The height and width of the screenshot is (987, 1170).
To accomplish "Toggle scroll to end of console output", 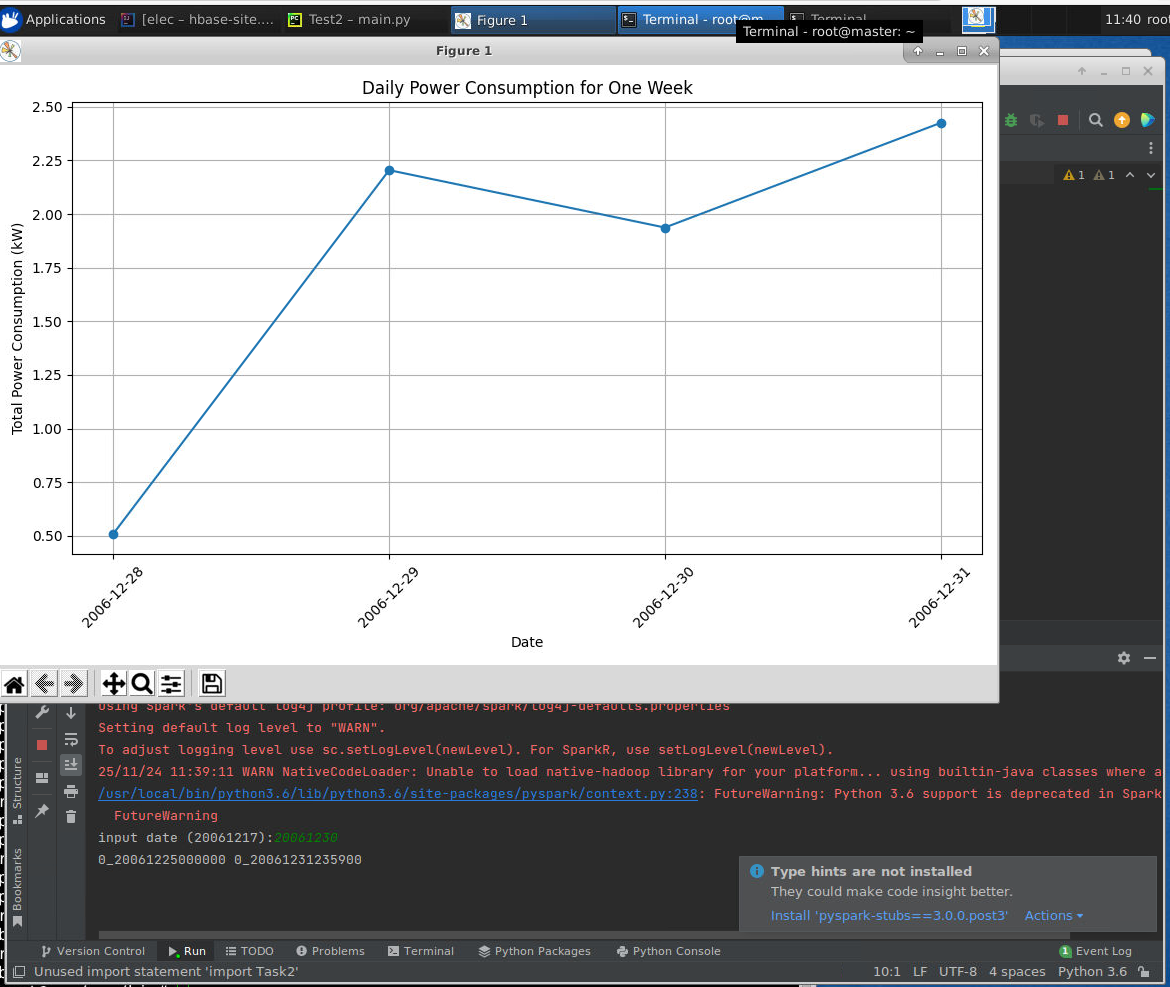I will coord(71,765).
